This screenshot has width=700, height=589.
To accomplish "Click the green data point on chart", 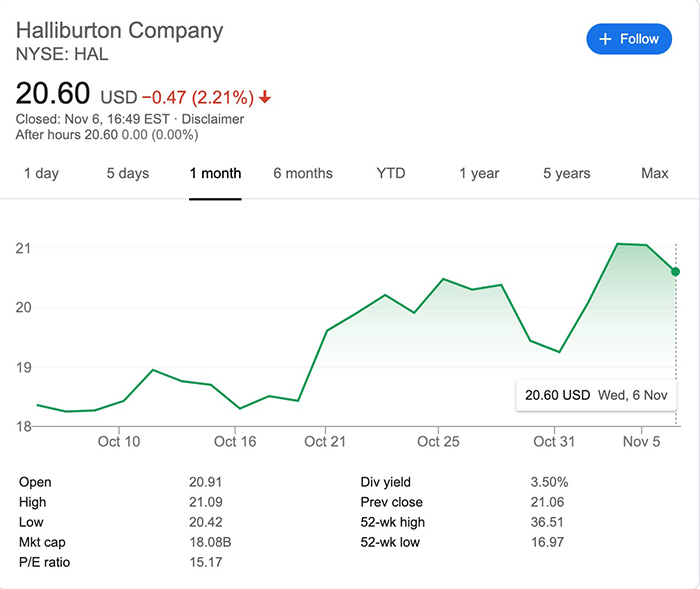I will (x=676, y=271).
